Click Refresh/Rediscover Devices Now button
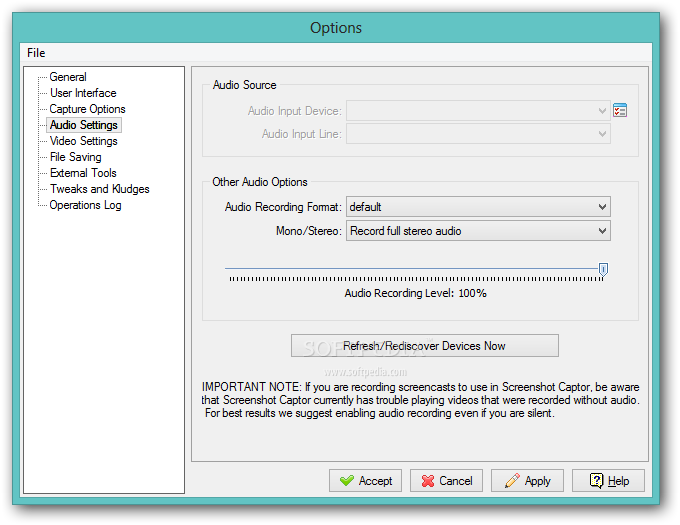The image size is (680, 525). click(425, 346)
